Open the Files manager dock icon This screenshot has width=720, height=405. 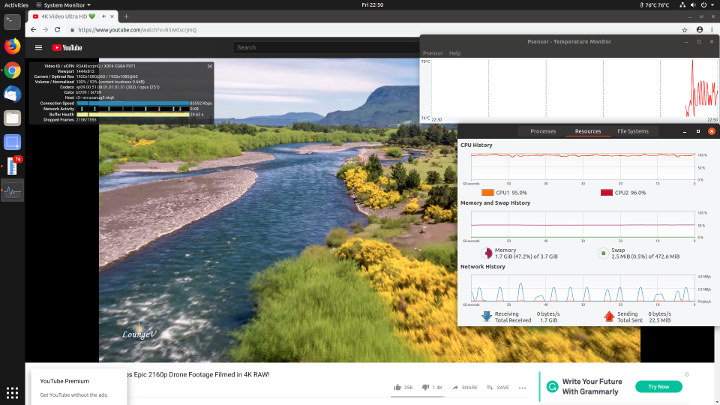pos(12,118)
